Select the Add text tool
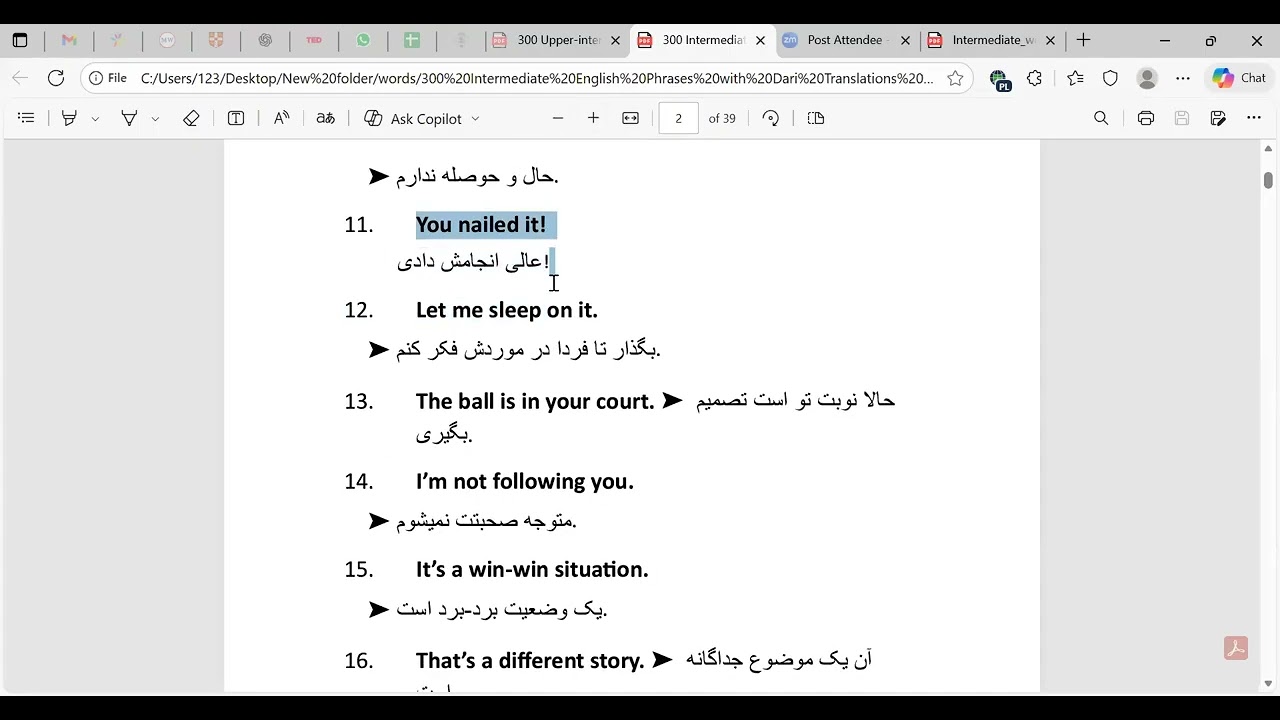This screenshot has width=1280, height=720. [236, 118]
